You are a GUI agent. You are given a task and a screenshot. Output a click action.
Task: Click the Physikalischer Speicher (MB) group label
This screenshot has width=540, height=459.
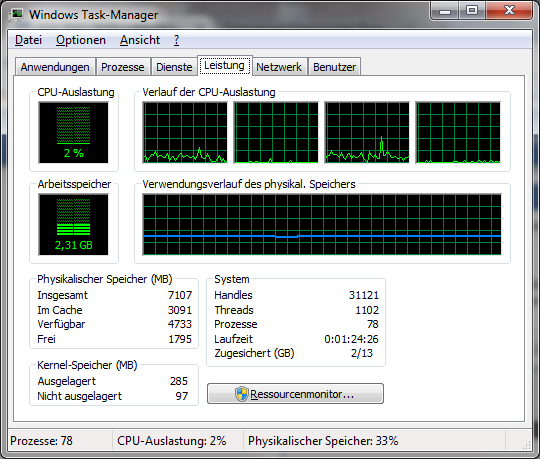(105, 279)
